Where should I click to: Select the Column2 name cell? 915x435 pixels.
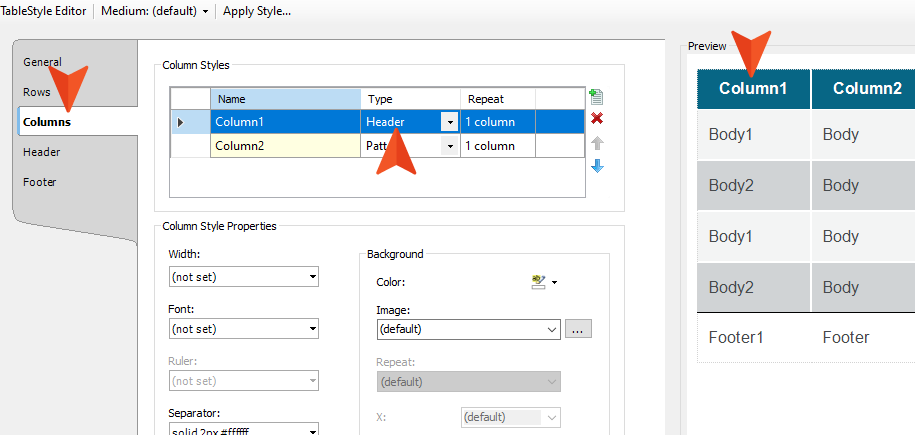284,146
